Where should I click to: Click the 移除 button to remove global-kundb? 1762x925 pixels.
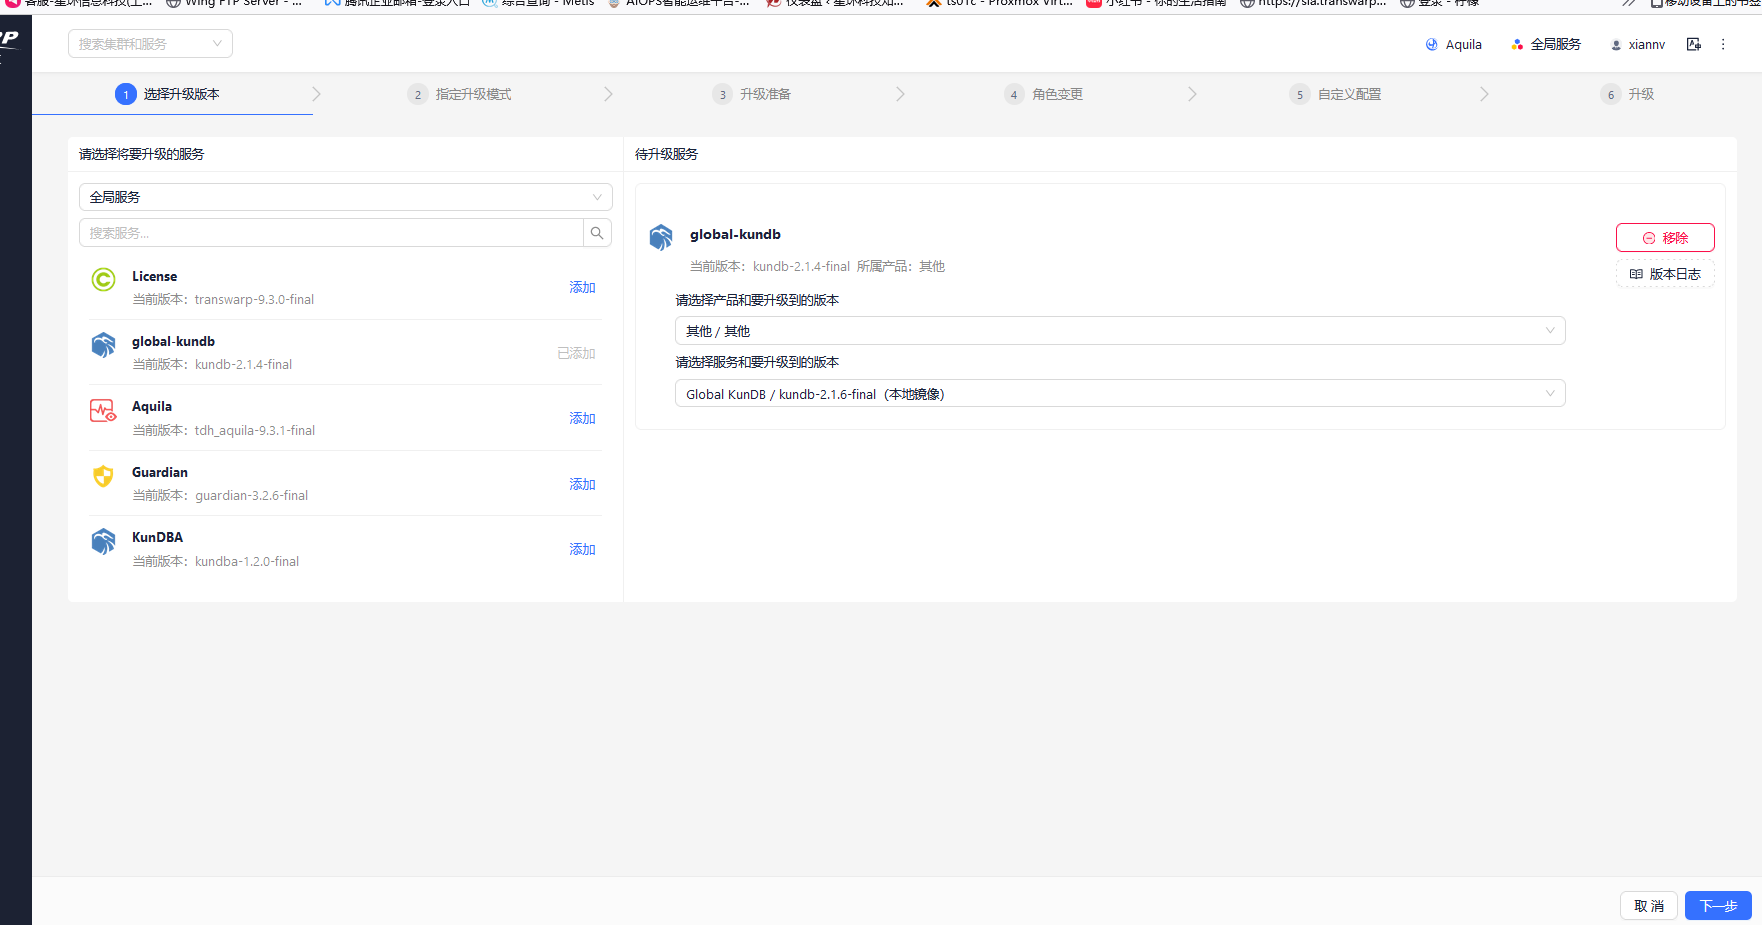tap(1665, 237)
